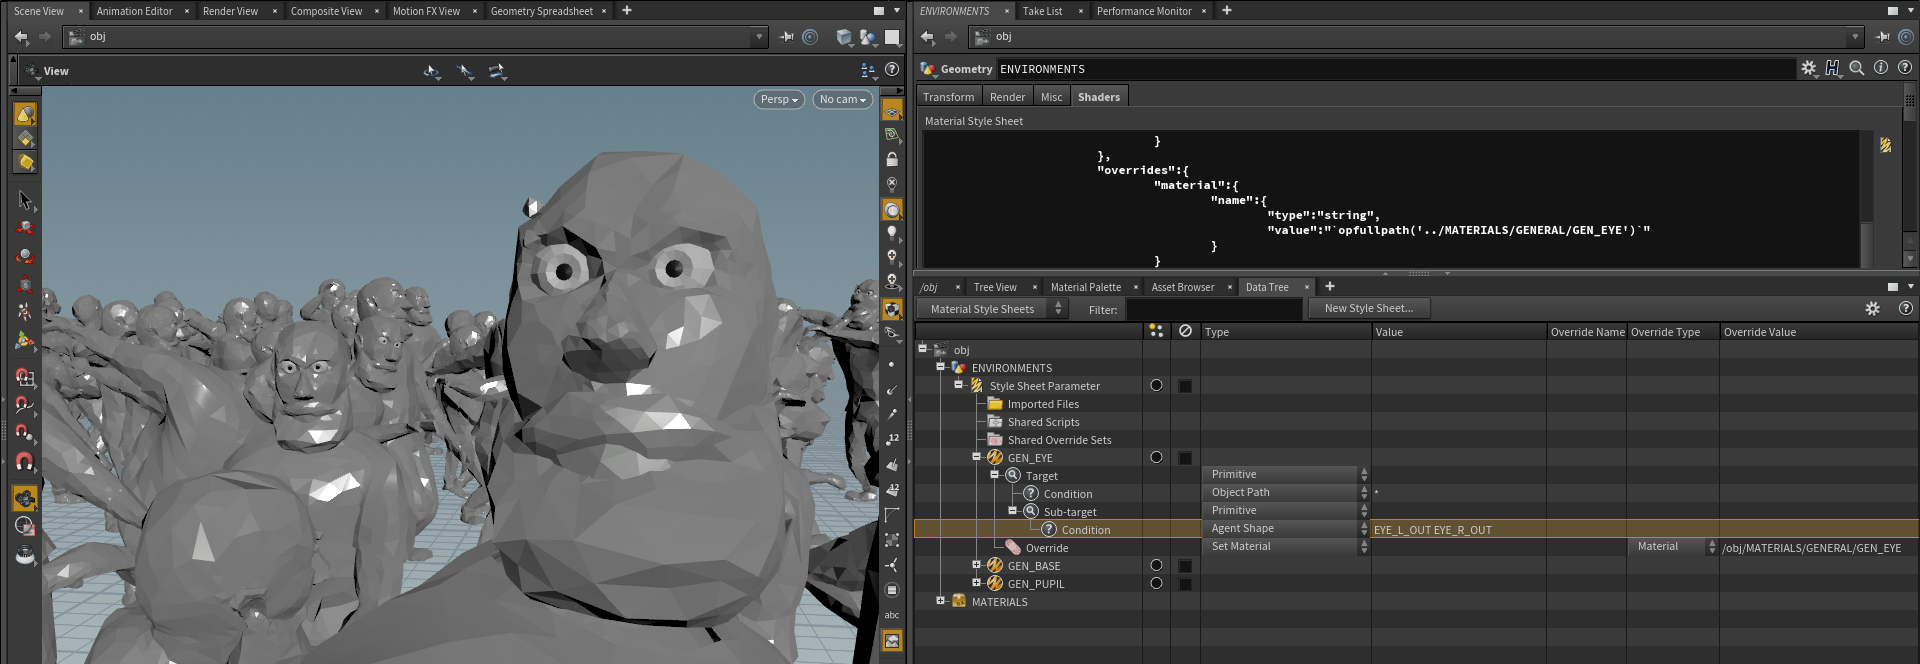Toggle GEN_BASE radio flag
The image size is (1920, 664).
coord(1156,565)
